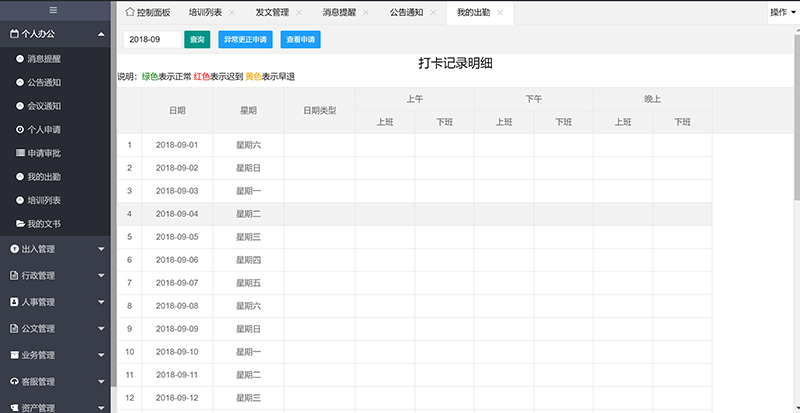Image resolution: width=800 pixels, height=413 pixels.
Task: Switch to the 发文管理 tab
Action: click(x=278, y=13)
